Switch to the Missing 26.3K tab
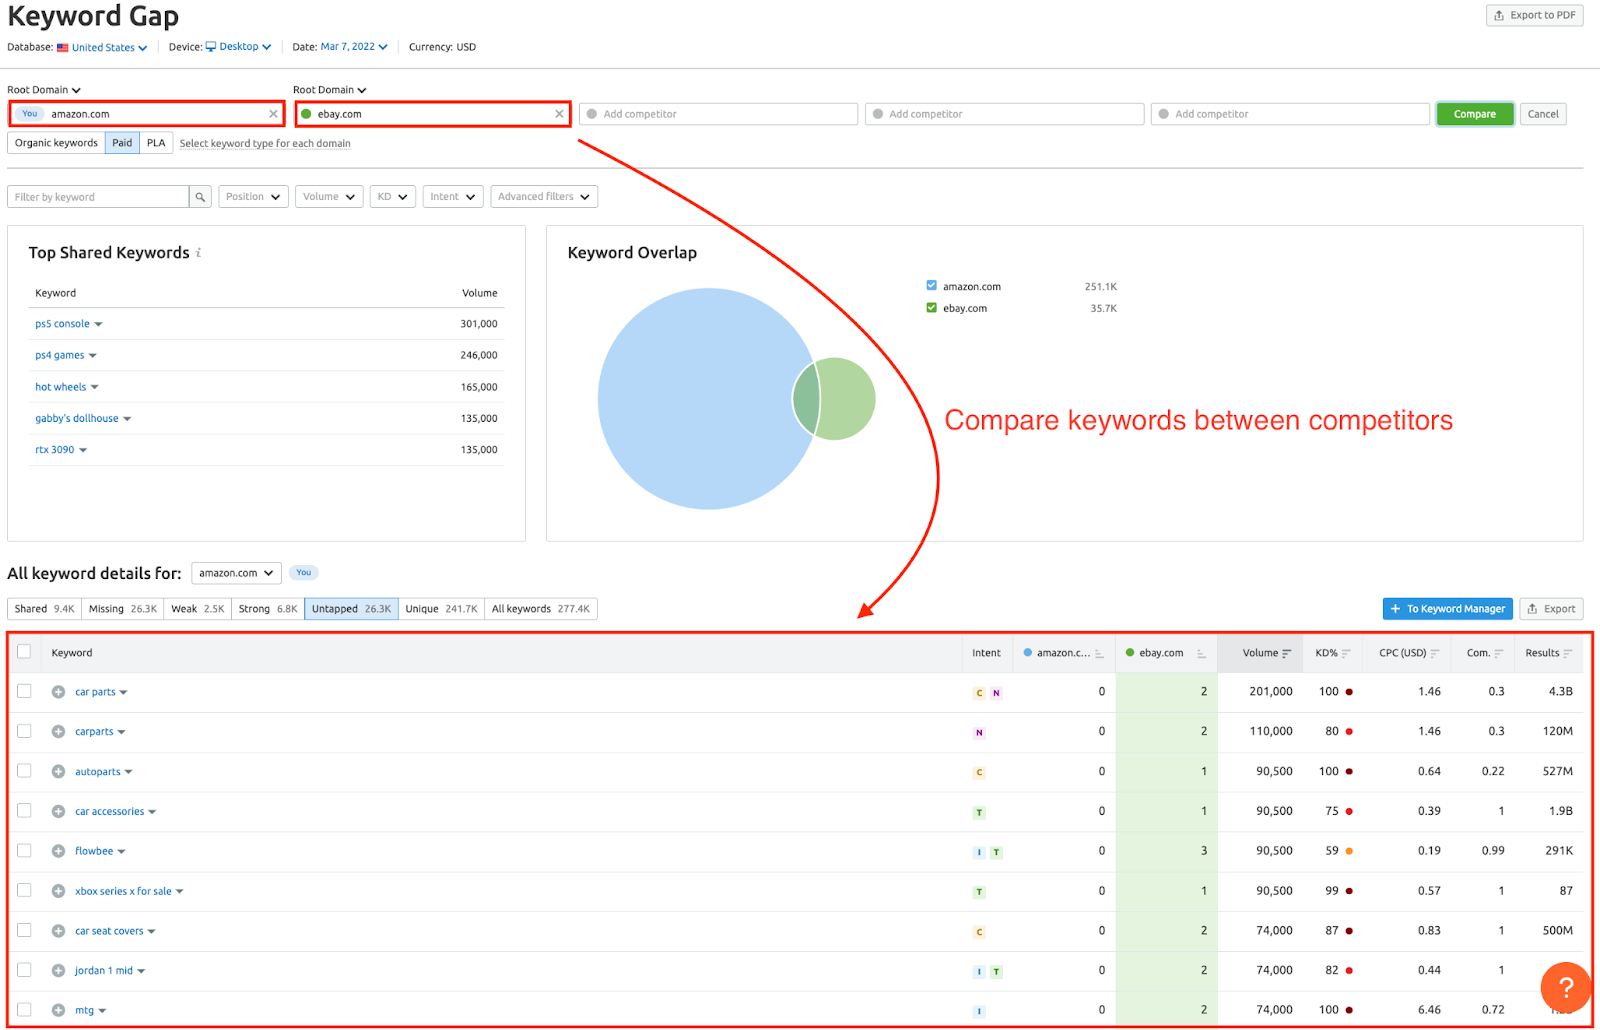The image size is (1600, 1030). pos(123,609)
